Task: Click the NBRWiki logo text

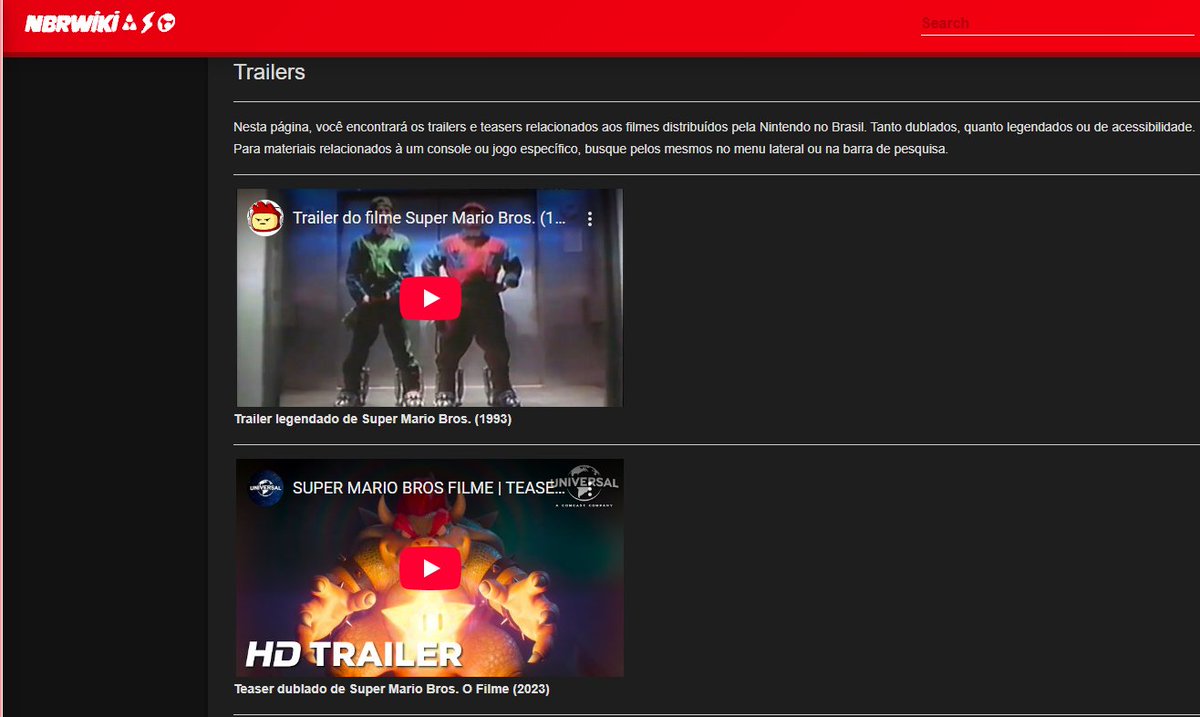Action: [70, 23]
